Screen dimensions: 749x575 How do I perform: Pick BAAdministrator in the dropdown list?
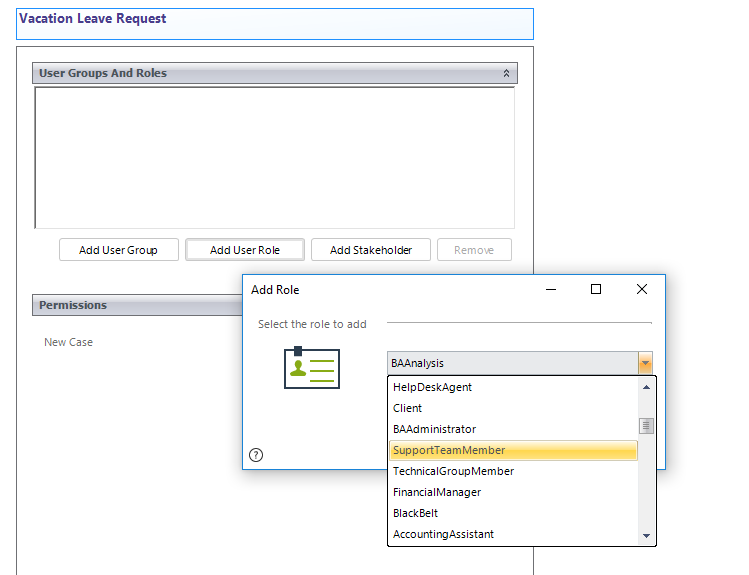tap(434, 429)
